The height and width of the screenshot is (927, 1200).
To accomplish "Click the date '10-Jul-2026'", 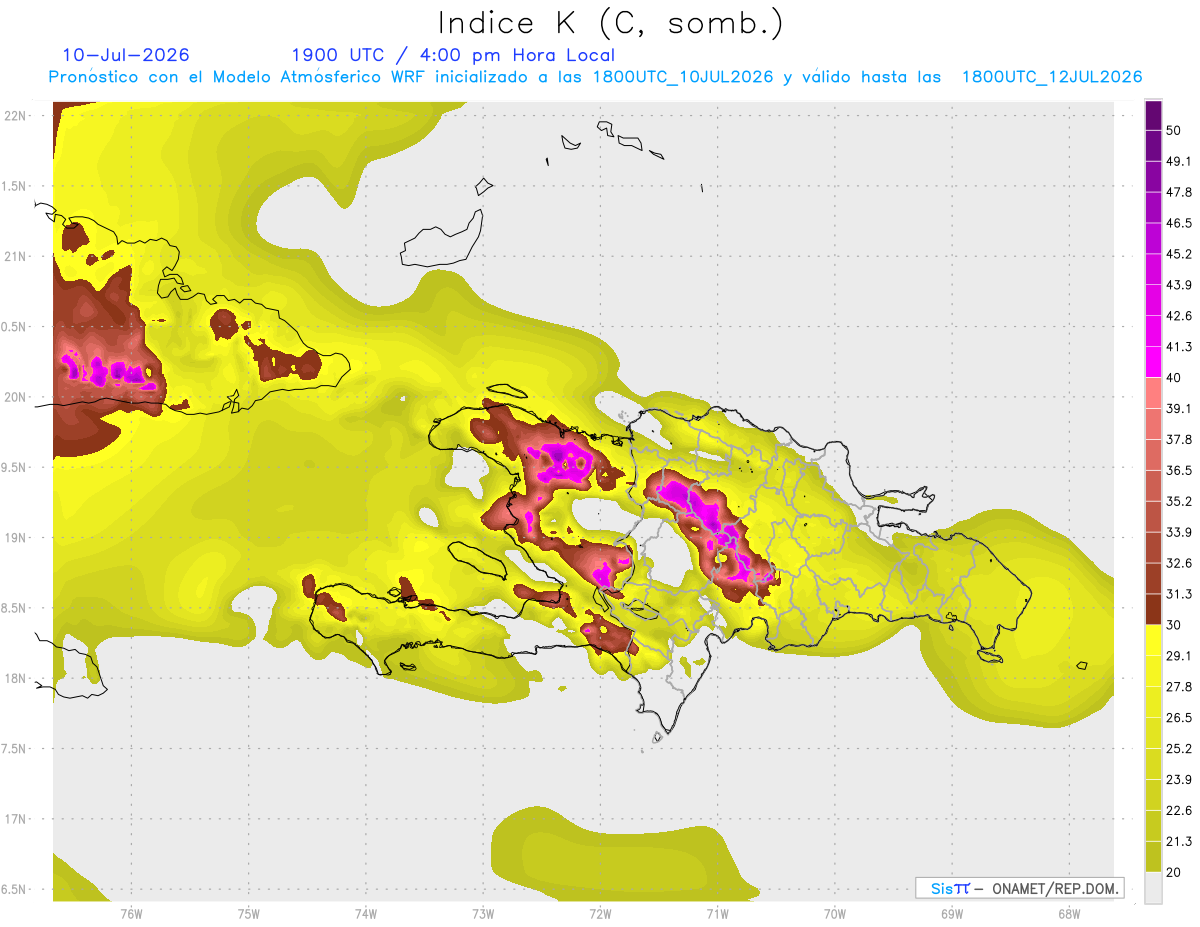I will coord(126,55).
